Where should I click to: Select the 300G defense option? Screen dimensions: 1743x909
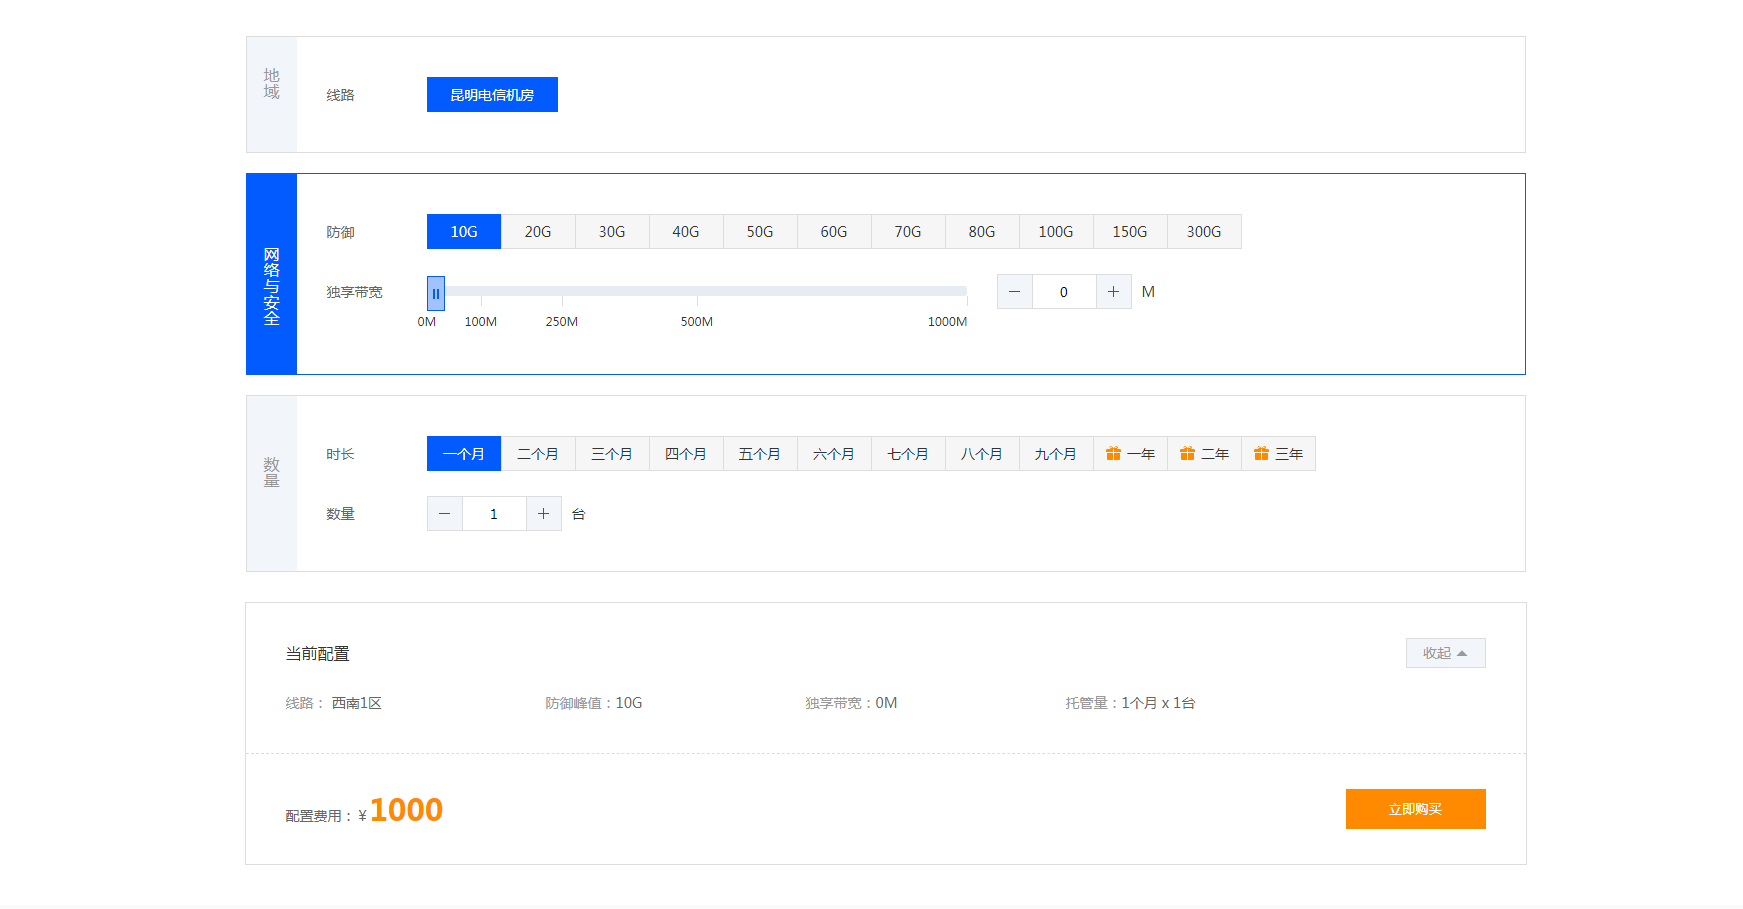point(1204,231)
